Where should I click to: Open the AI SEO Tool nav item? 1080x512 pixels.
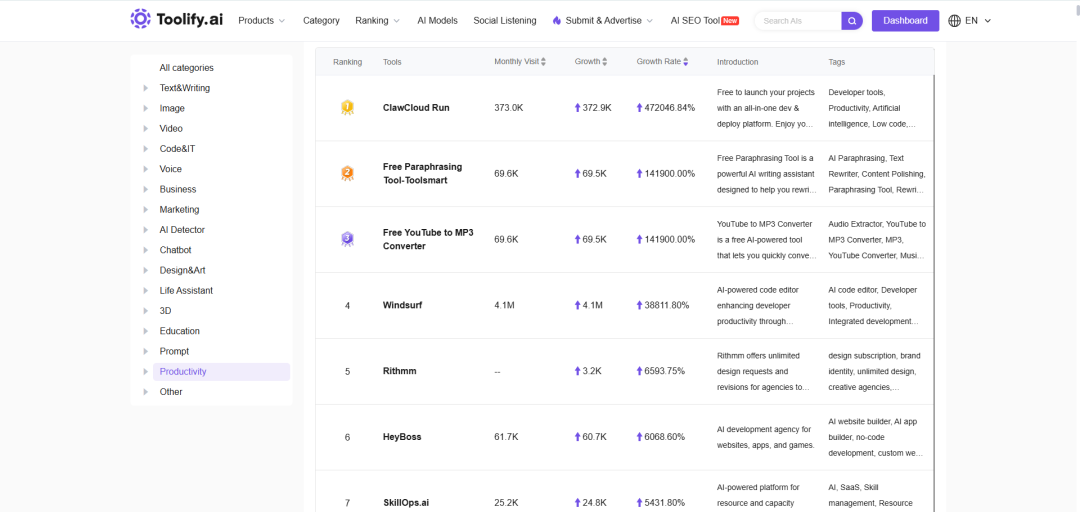pyautogui.click(x=696, y=21)
